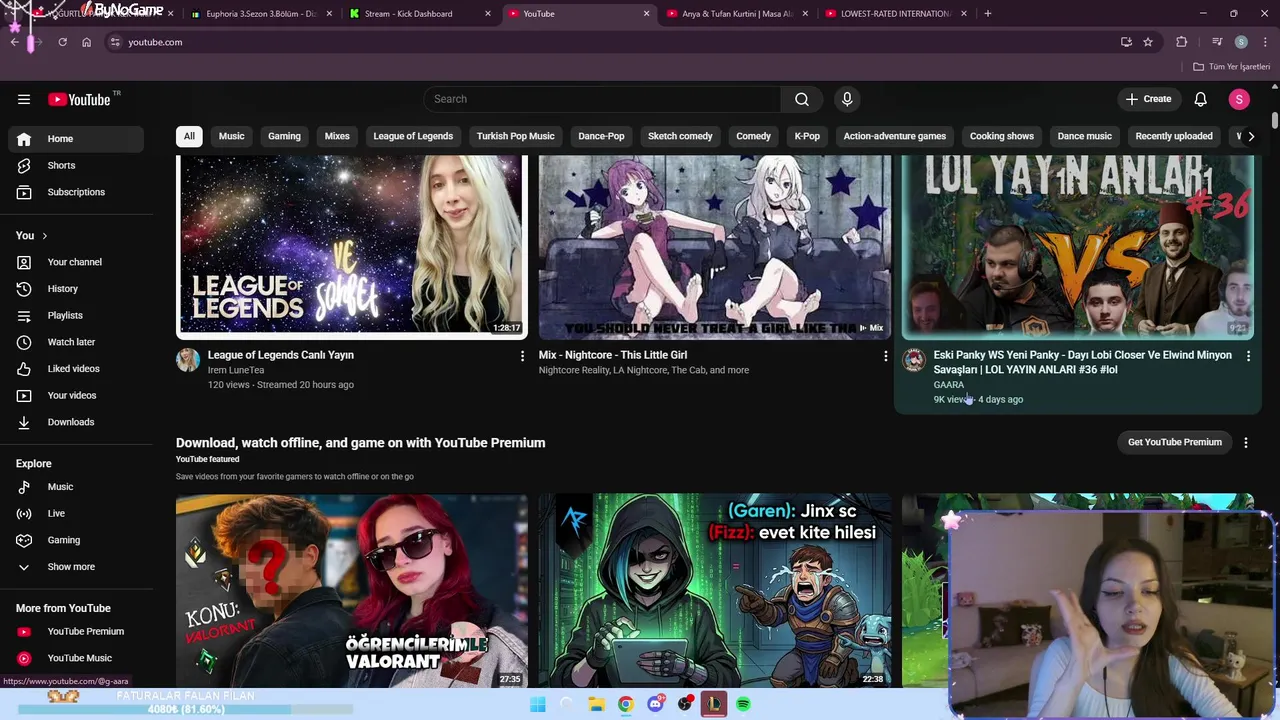Image resolution: width=1280 pixels, height=720 pixels.
Task: Select the Cooking shows filter chip
Action: (1001, 136)
